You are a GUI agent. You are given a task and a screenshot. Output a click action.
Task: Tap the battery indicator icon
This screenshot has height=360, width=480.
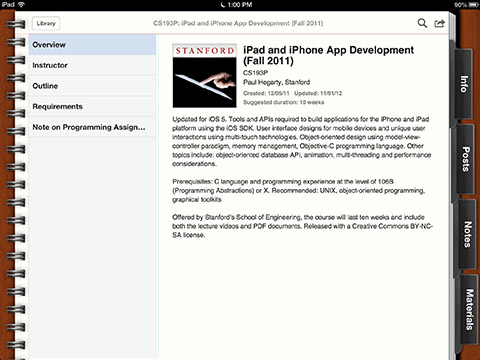pos(473,5)
